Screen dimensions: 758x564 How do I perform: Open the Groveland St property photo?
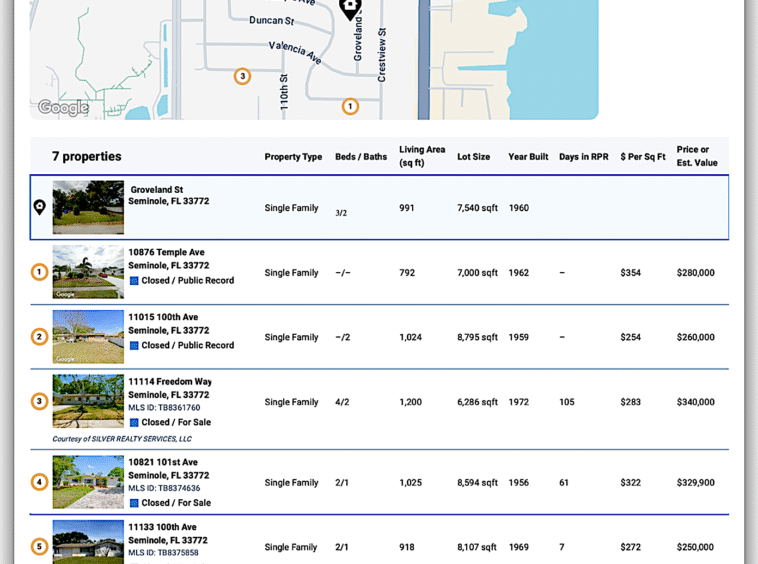[88, 207]
